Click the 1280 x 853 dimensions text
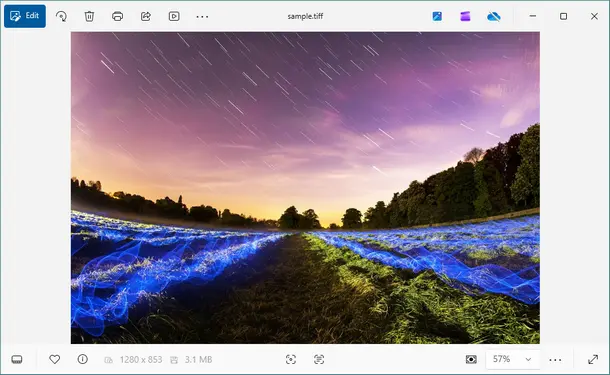The image size is (610, 375). pos(141,359)
